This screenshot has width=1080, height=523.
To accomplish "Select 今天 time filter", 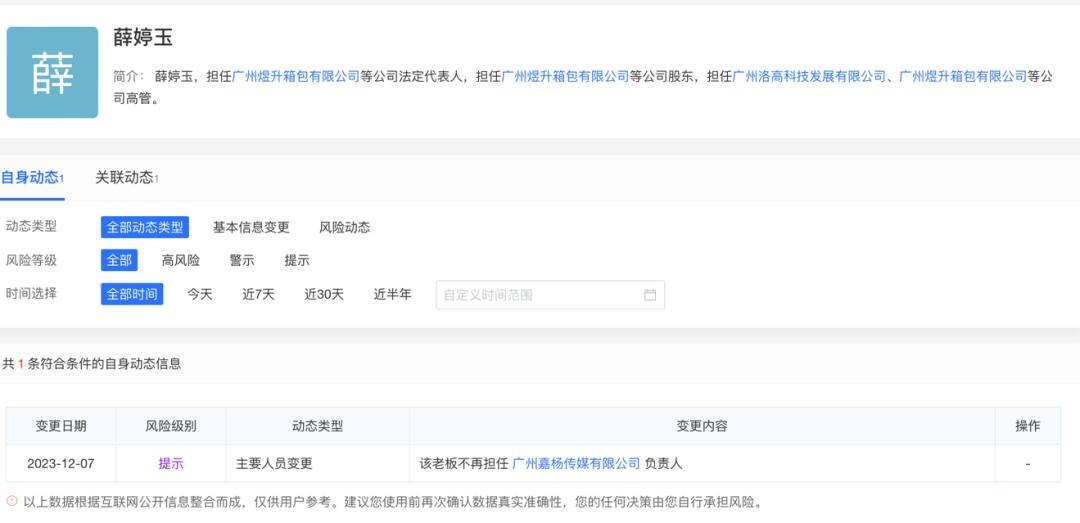I will [x=200, y=294].
